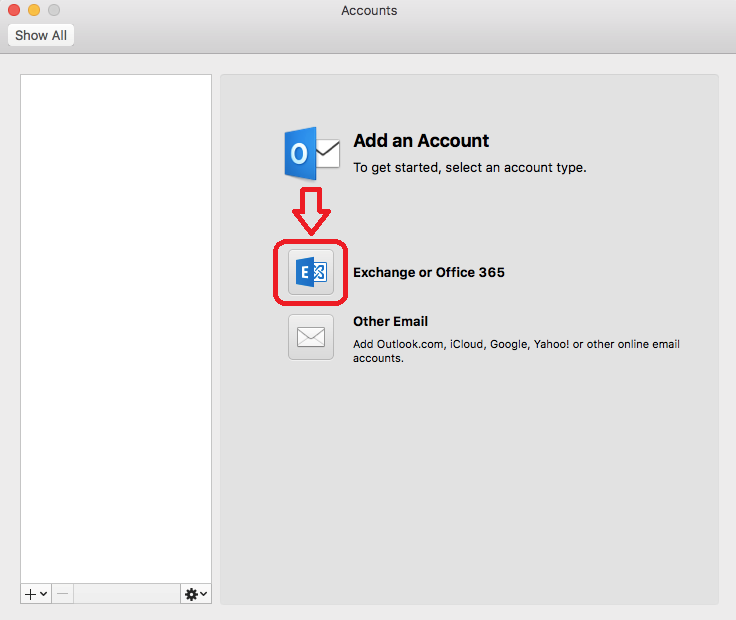Click the Add an Account heading
The image size is (736, 620).
click(421, 141)
